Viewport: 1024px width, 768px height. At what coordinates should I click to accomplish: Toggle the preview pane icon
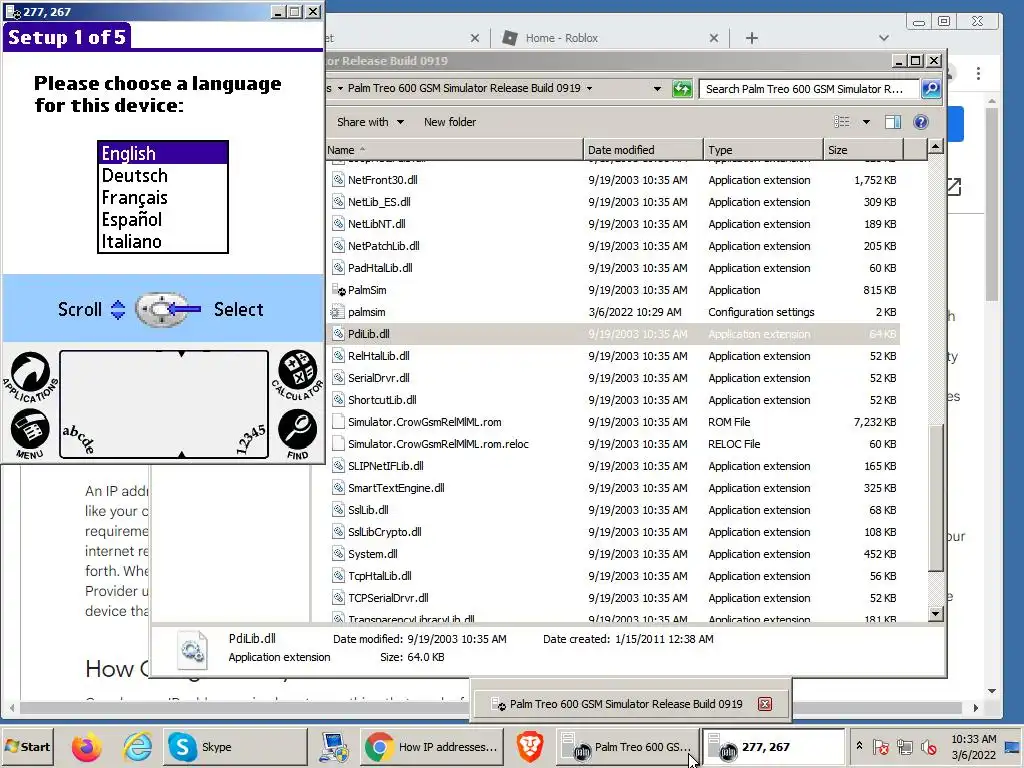coord(893,122)
